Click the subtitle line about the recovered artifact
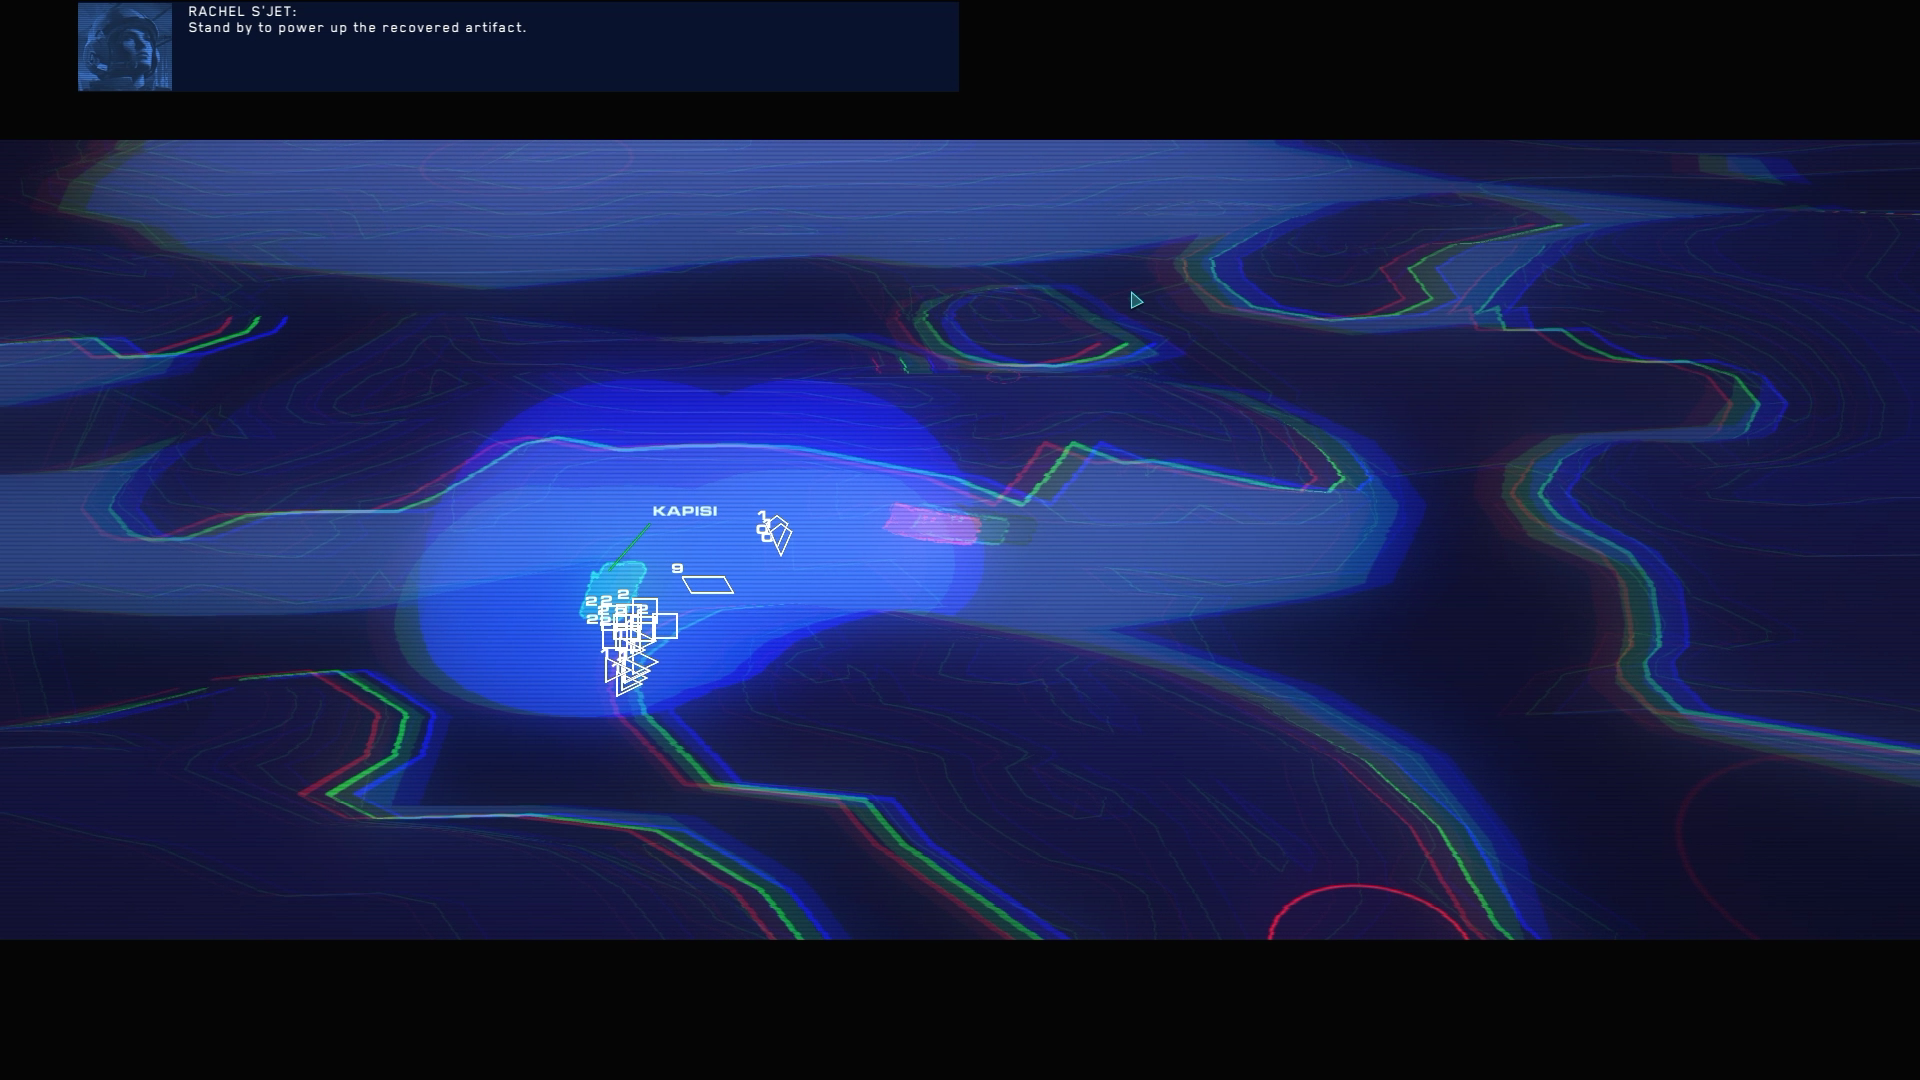The width and height of the screenshot is (1920, 1080). (x=357, y=28)
